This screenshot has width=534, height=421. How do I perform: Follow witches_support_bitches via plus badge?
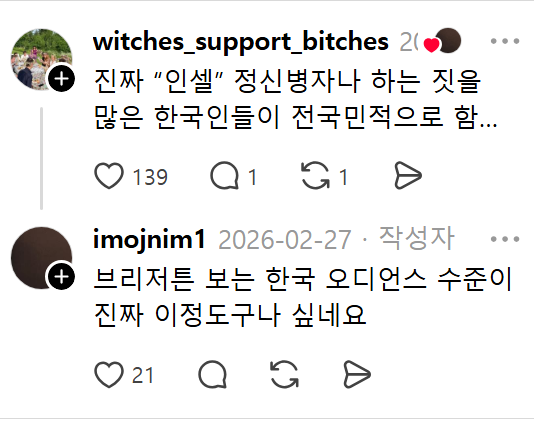coord(61,79)
